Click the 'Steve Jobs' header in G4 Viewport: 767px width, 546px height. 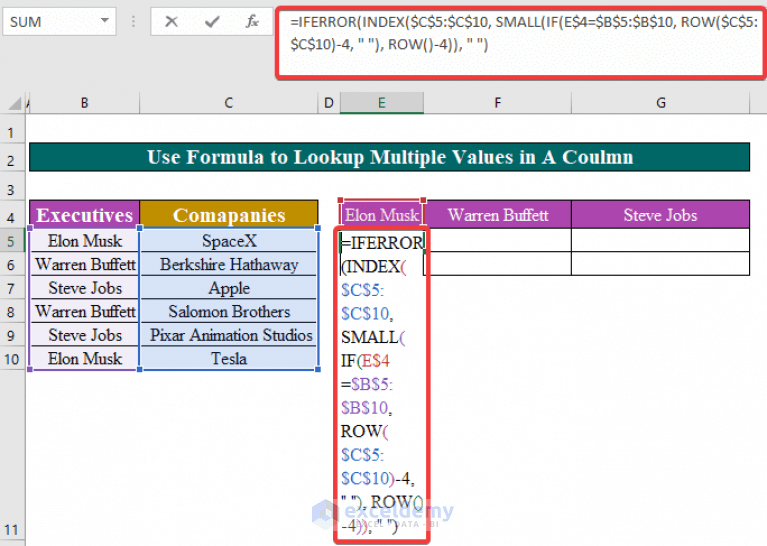pyautogui.click(x=660, y=214)
